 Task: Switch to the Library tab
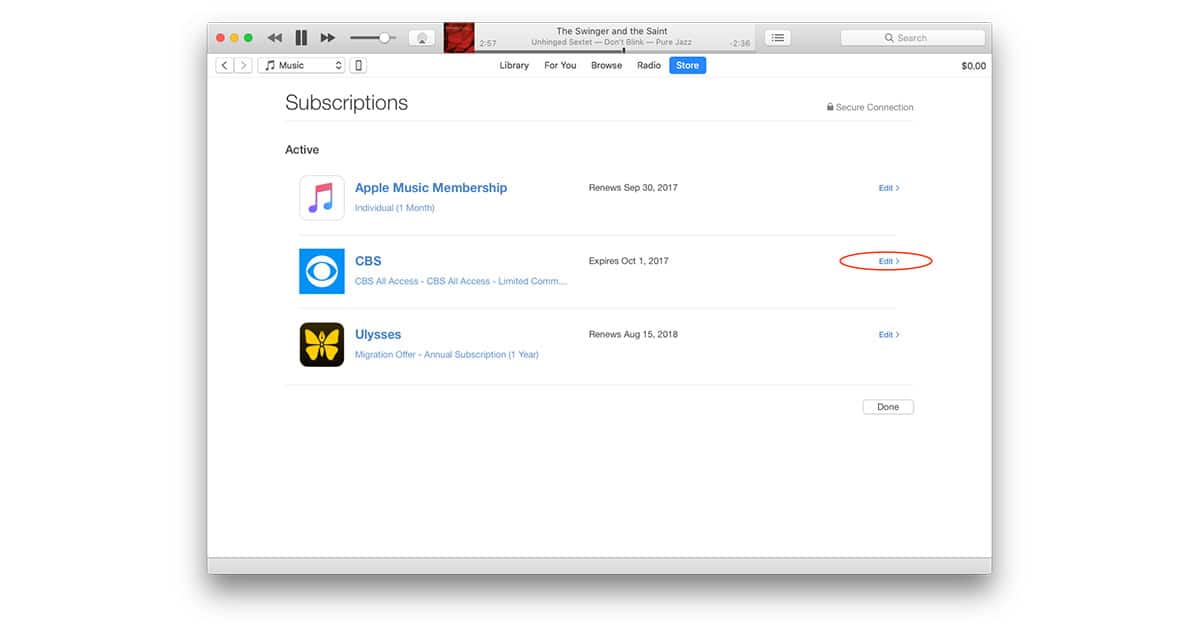(x=514, y=65)
